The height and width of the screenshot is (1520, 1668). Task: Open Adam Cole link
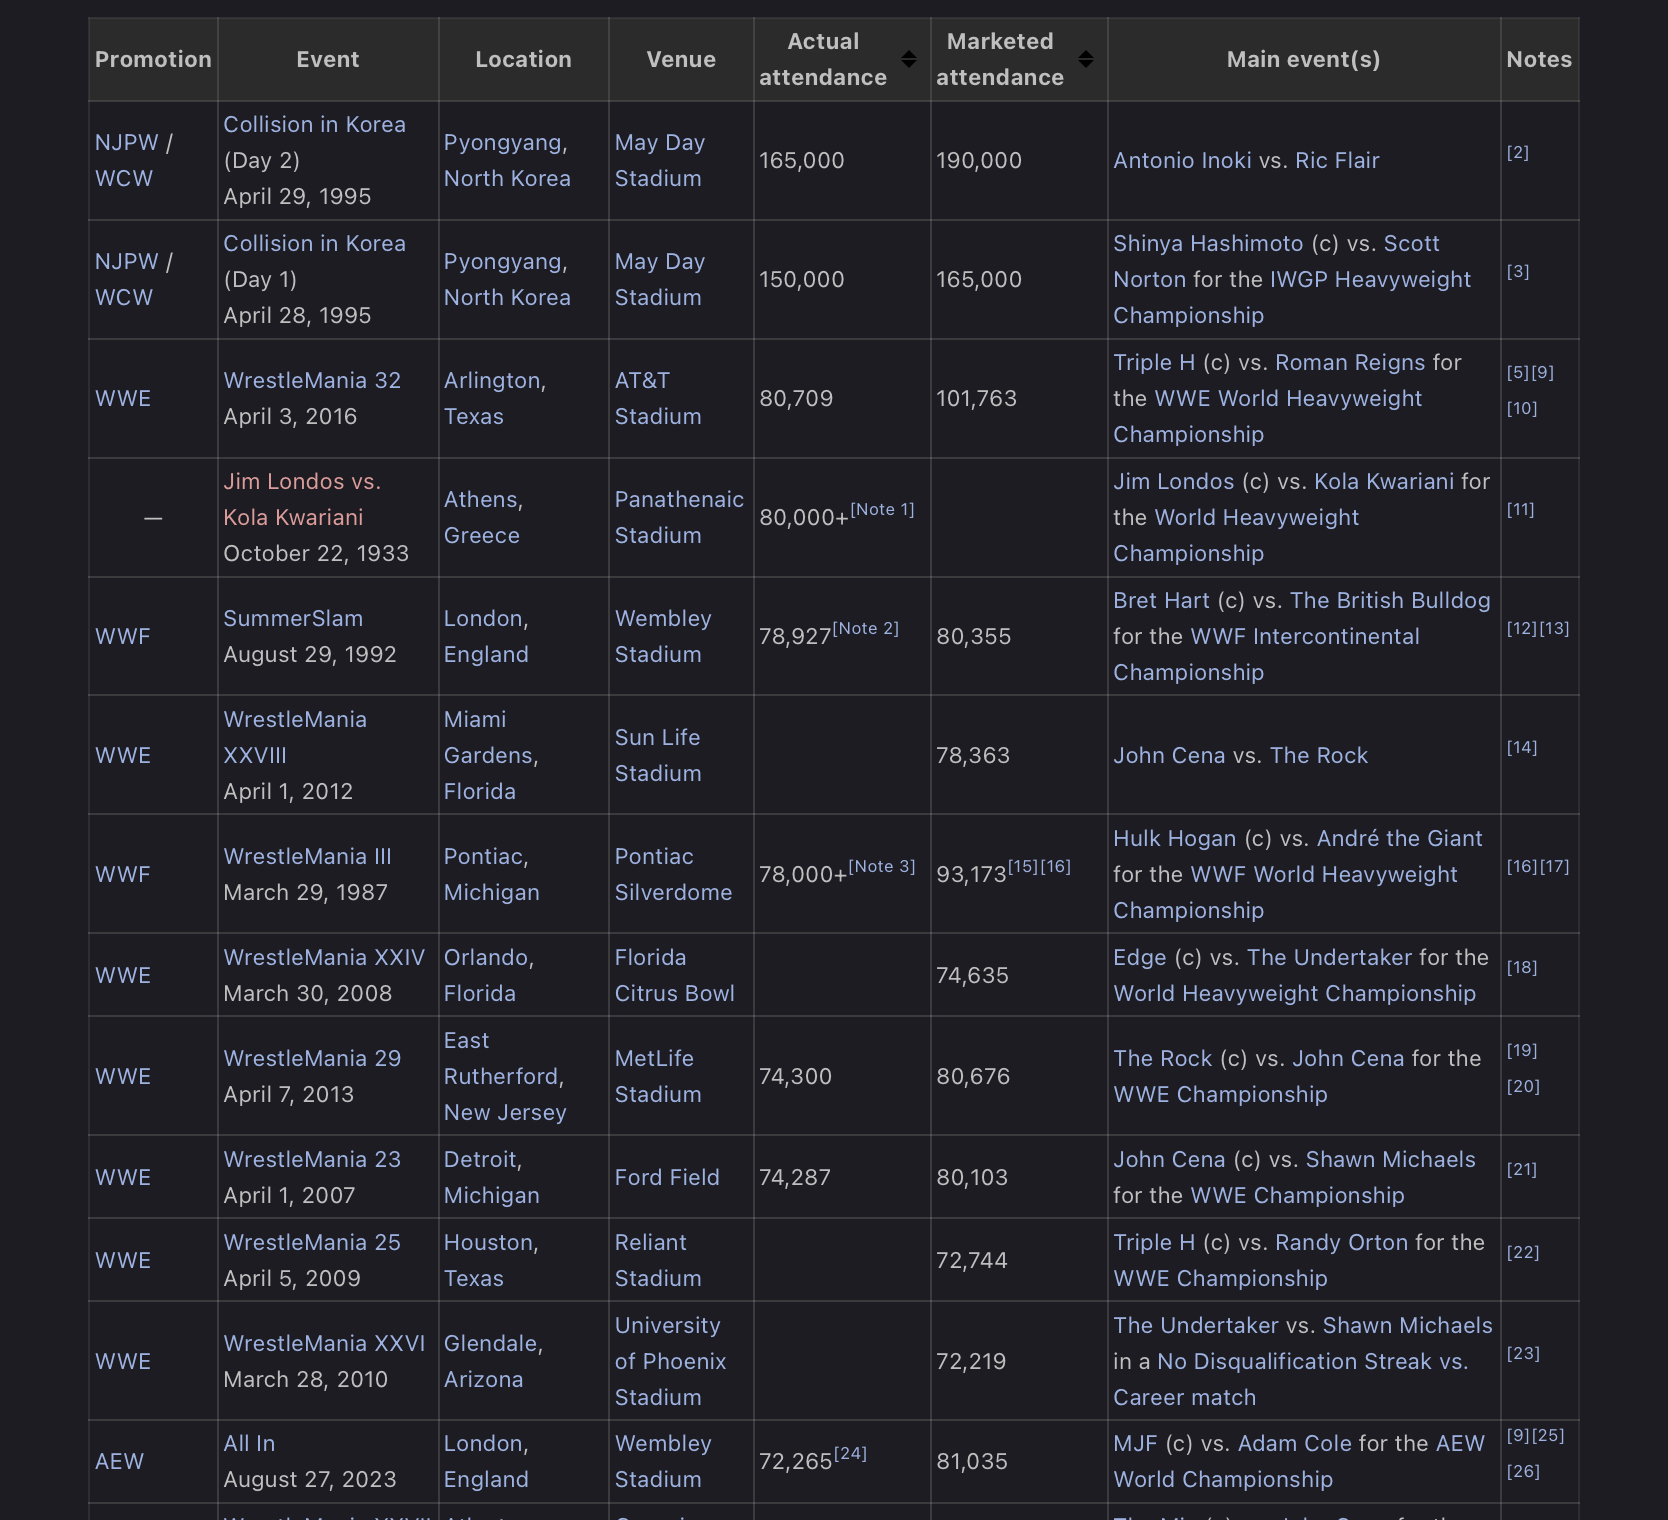1295,1444
